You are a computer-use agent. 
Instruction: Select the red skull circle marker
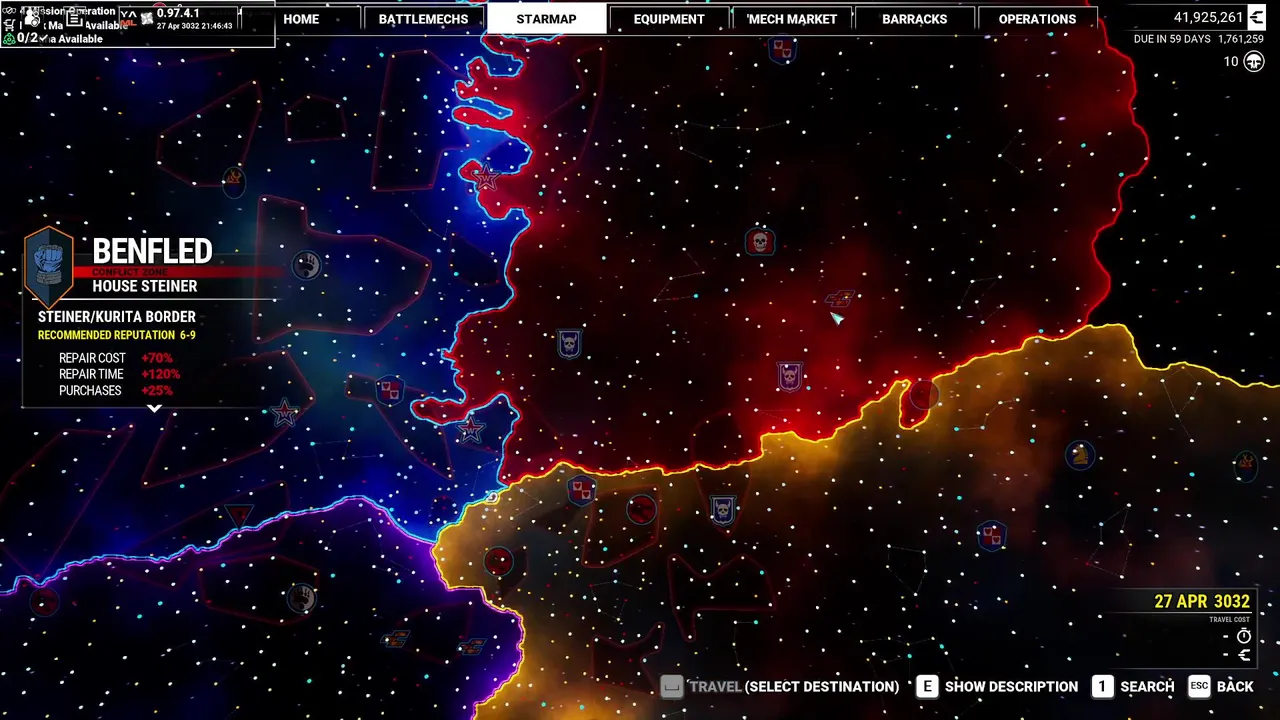click(x=760, y=242)
